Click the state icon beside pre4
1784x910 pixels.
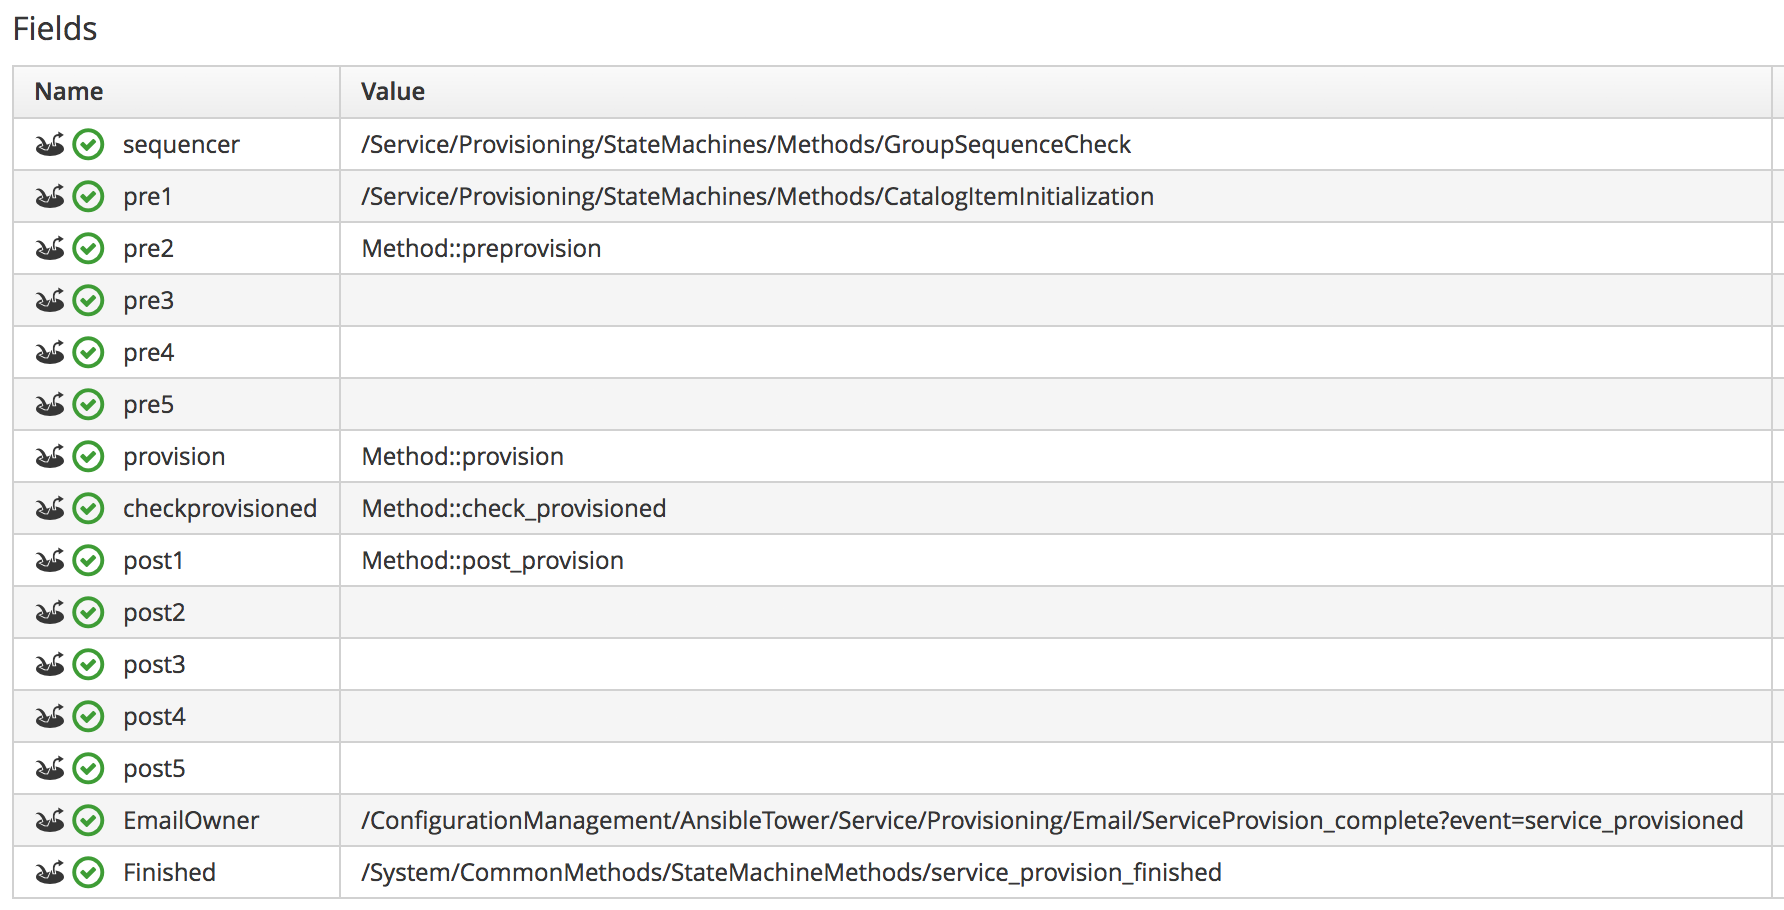click(50, 353)
